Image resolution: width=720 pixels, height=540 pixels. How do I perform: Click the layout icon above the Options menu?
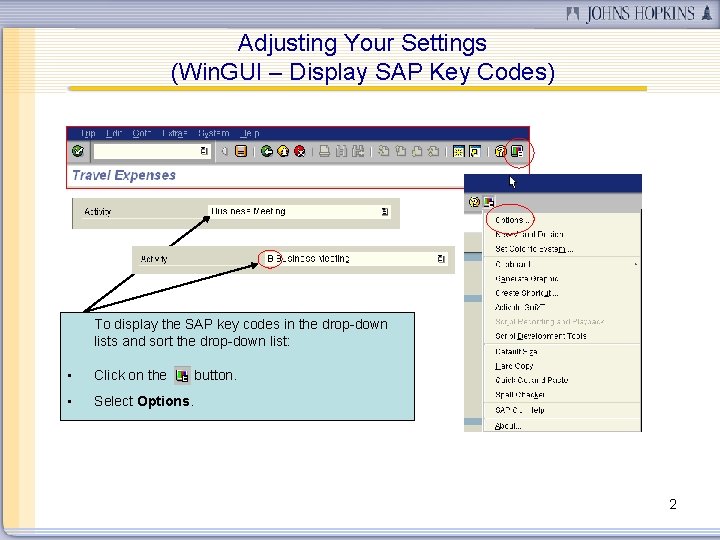[489, 202]
